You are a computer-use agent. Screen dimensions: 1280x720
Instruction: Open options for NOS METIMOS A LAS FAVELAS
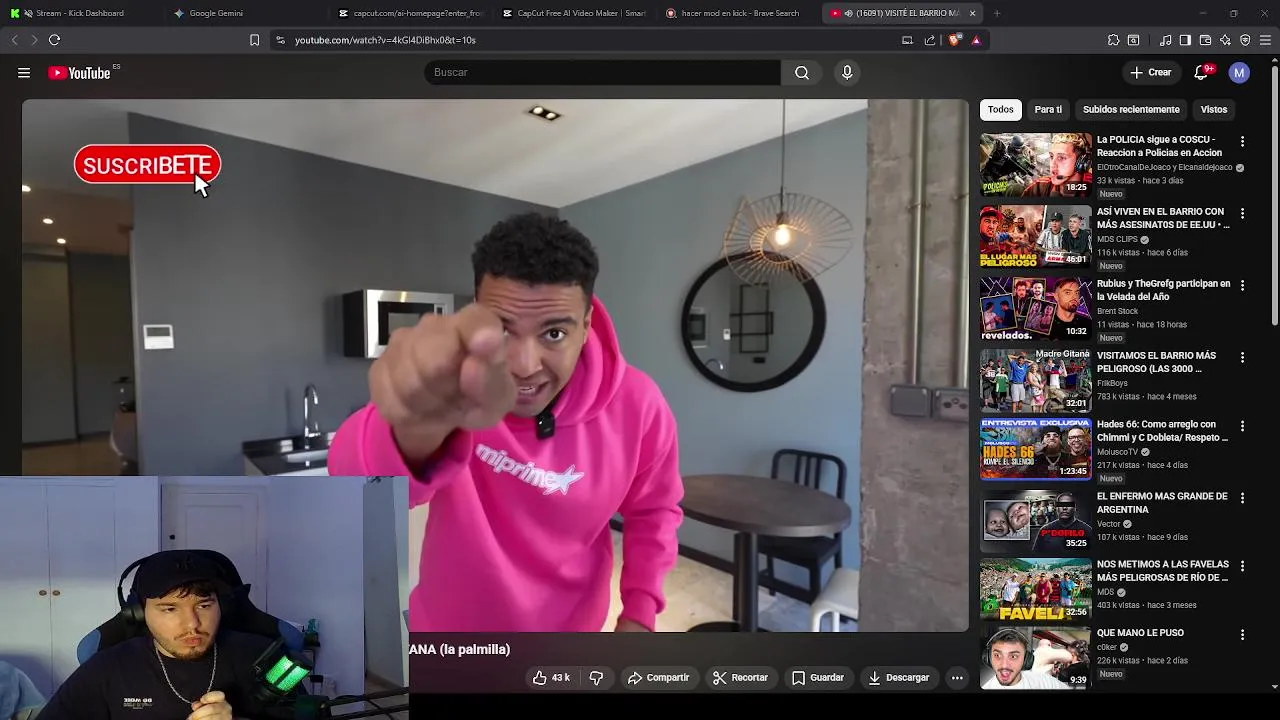pos(1242,567)
